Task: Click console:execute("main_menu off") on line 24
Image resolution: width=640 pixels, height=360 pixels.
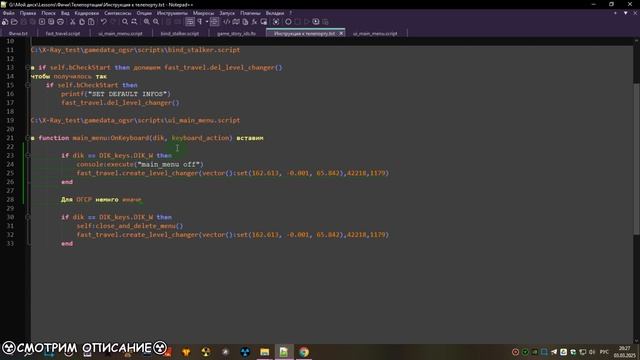Action: tap(140, 164)
